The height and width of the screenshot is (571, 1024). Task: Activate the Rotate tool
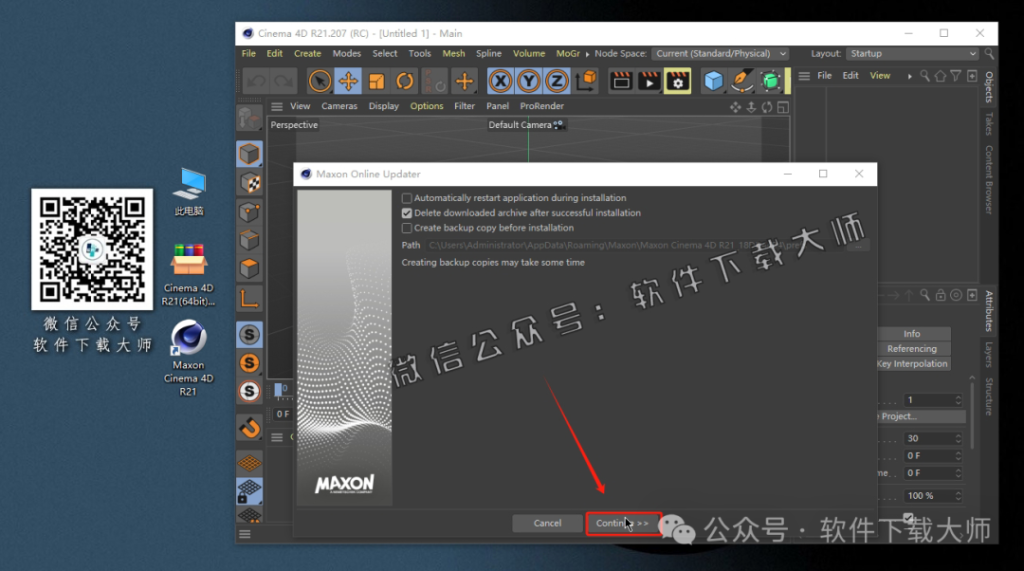click(405, 81)
